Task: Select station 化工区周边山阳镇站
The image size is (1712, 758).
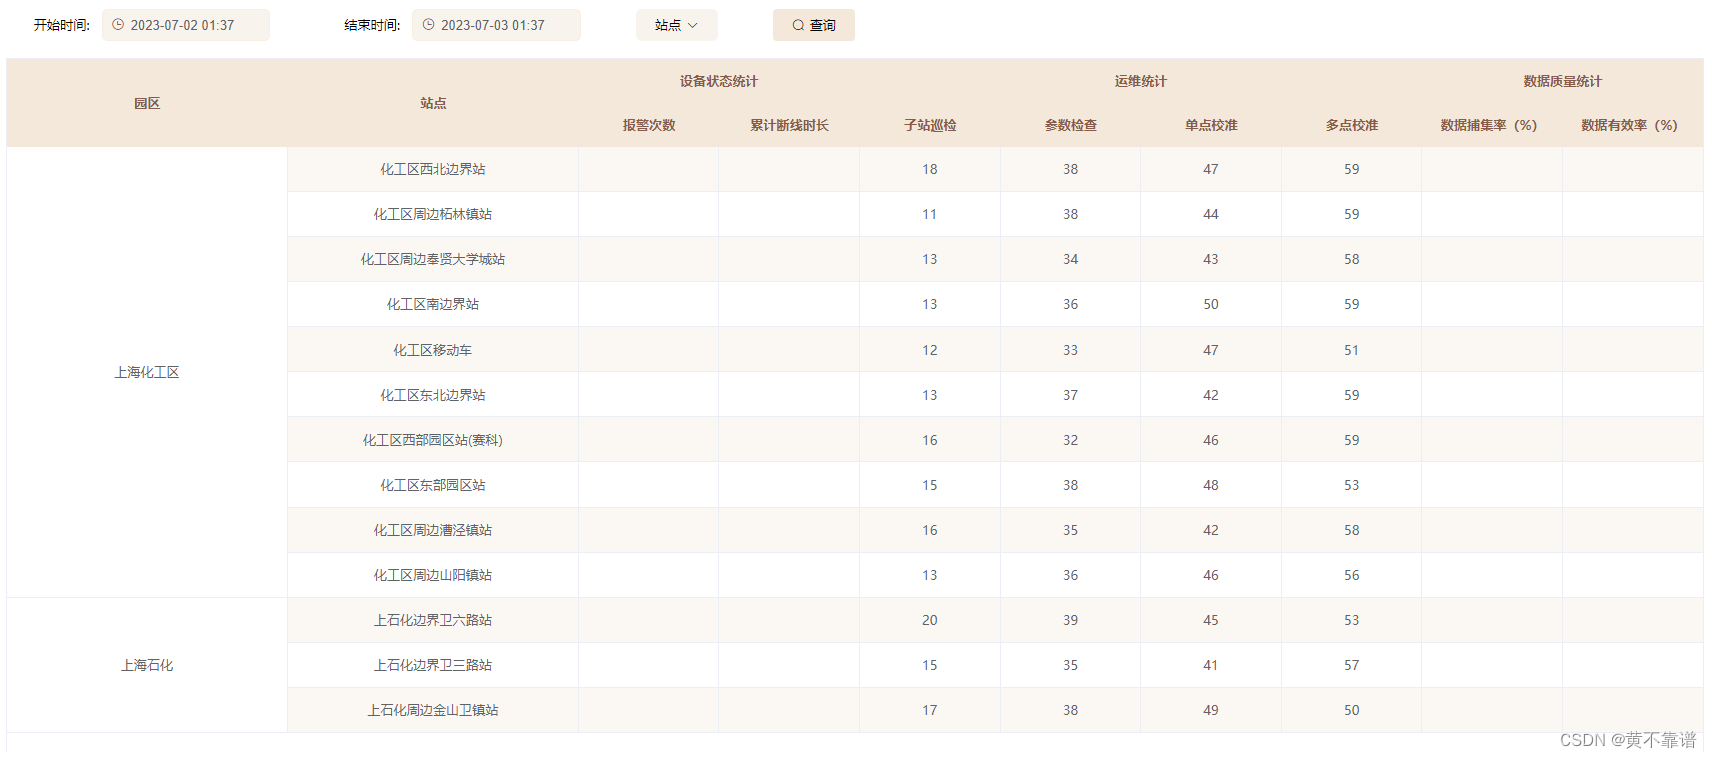Action: 433,575
